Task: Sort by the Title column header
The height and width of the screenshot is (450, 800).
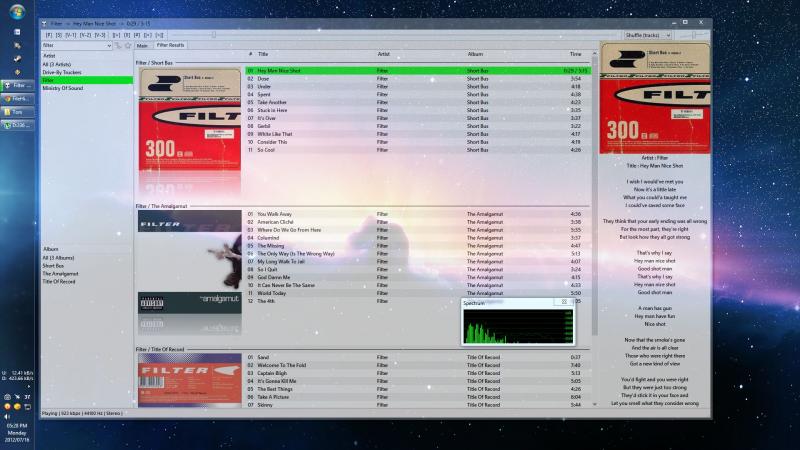Action: (x=263, y=54)
